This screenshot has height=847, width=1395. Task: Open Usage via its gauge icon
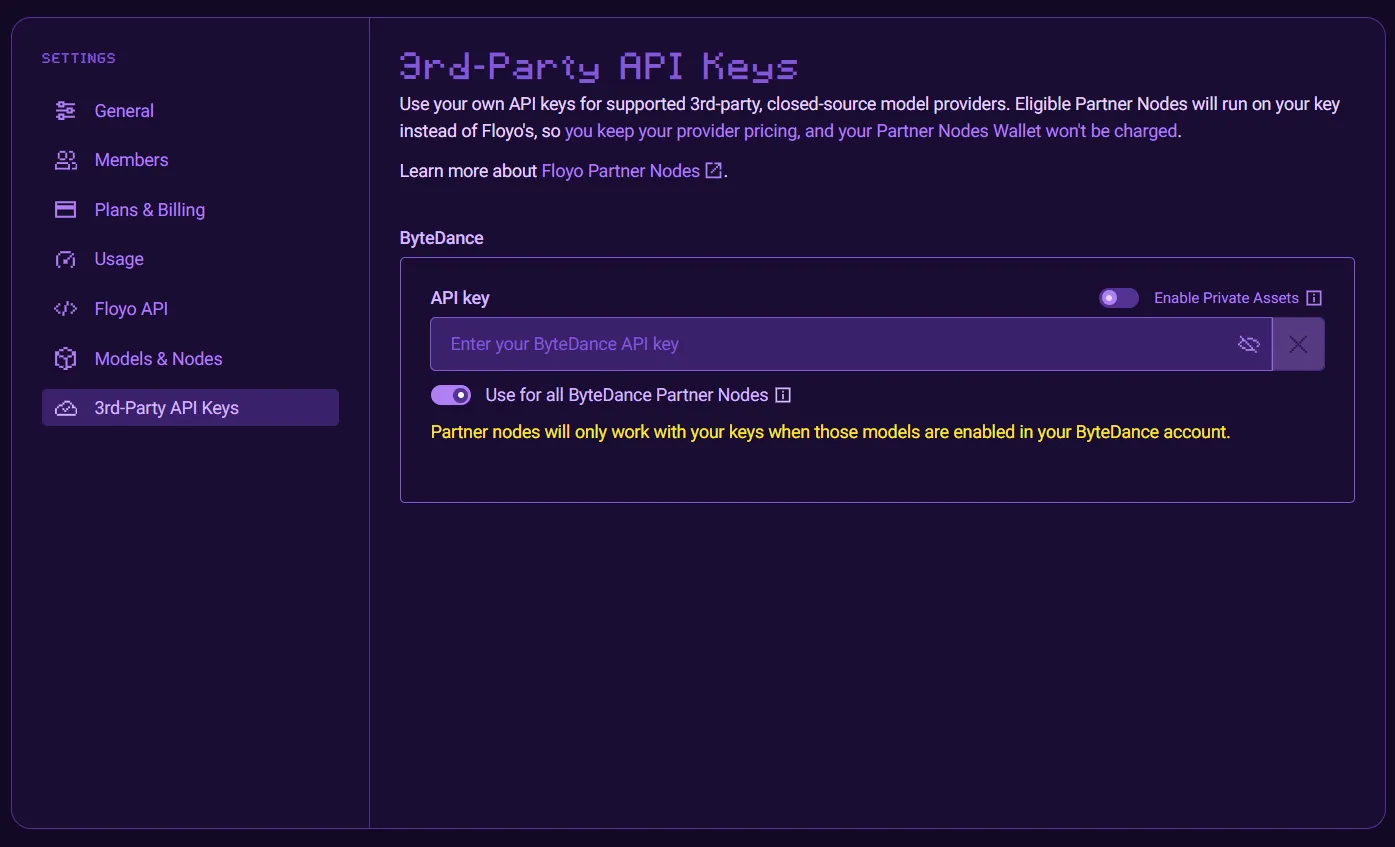coord(66,259)
